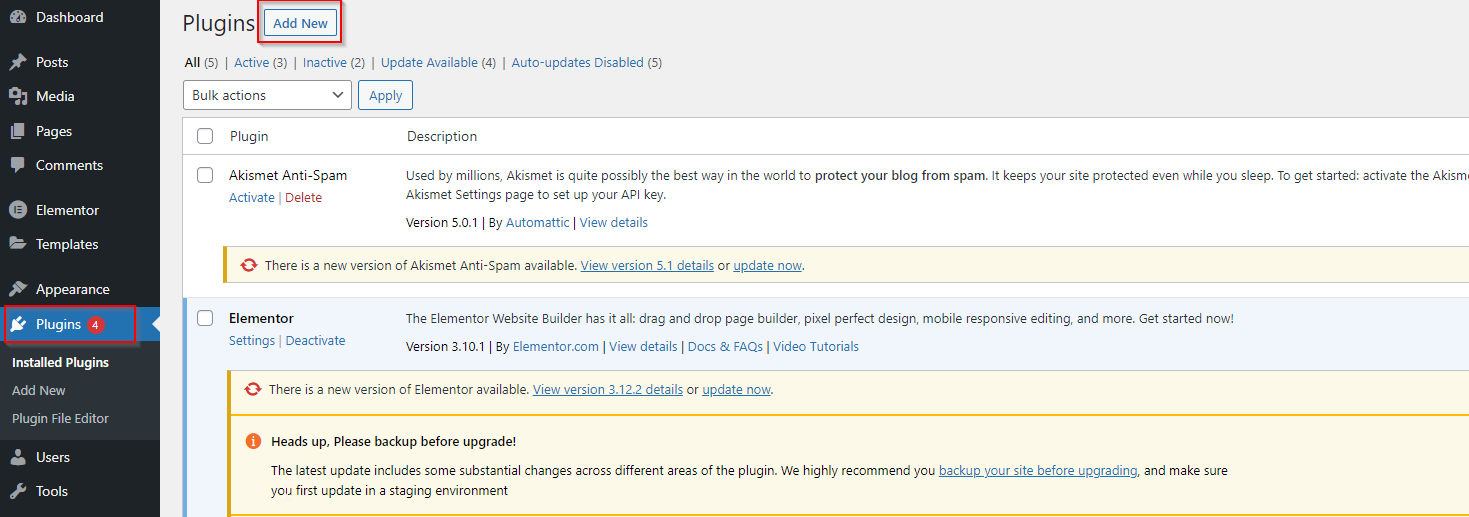Click View version 5.1 details link

pos(647,265)
